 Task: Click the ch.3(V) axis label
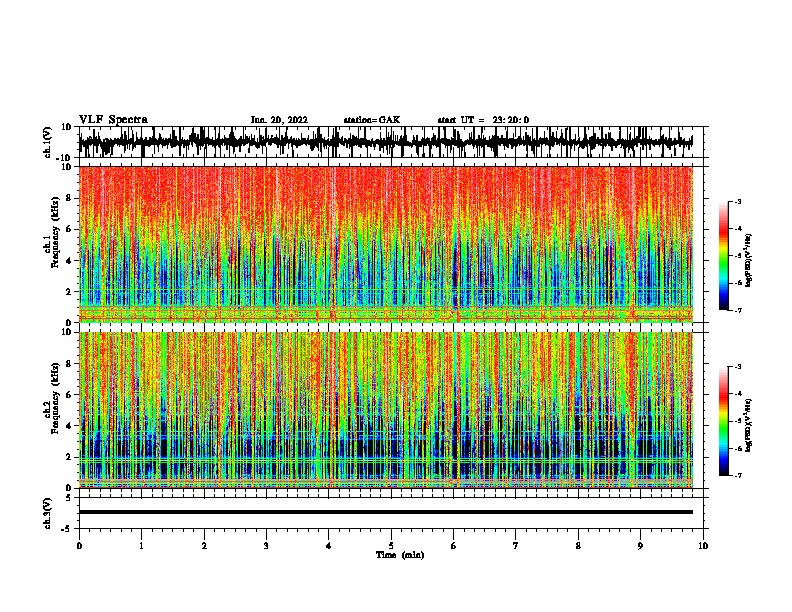coord(48,513)
